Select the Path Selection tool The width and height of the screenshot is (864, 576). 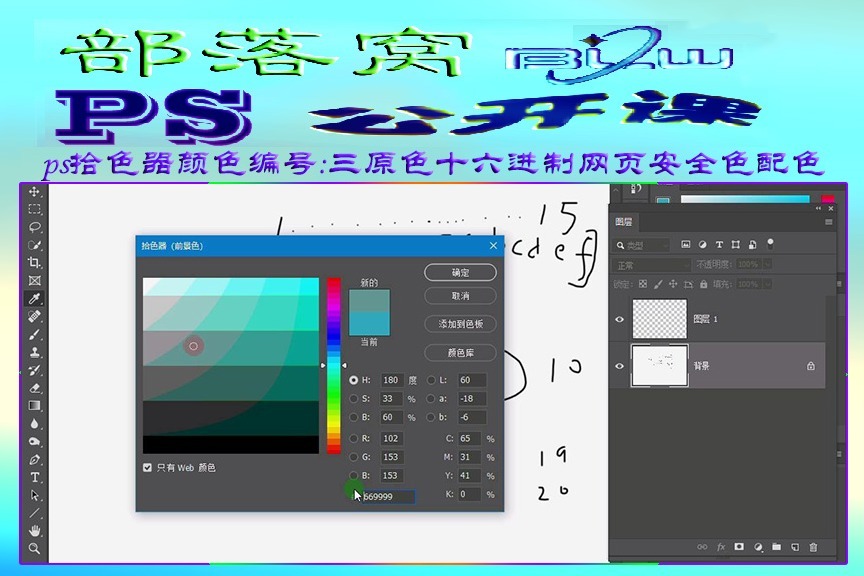pos(34,496)
